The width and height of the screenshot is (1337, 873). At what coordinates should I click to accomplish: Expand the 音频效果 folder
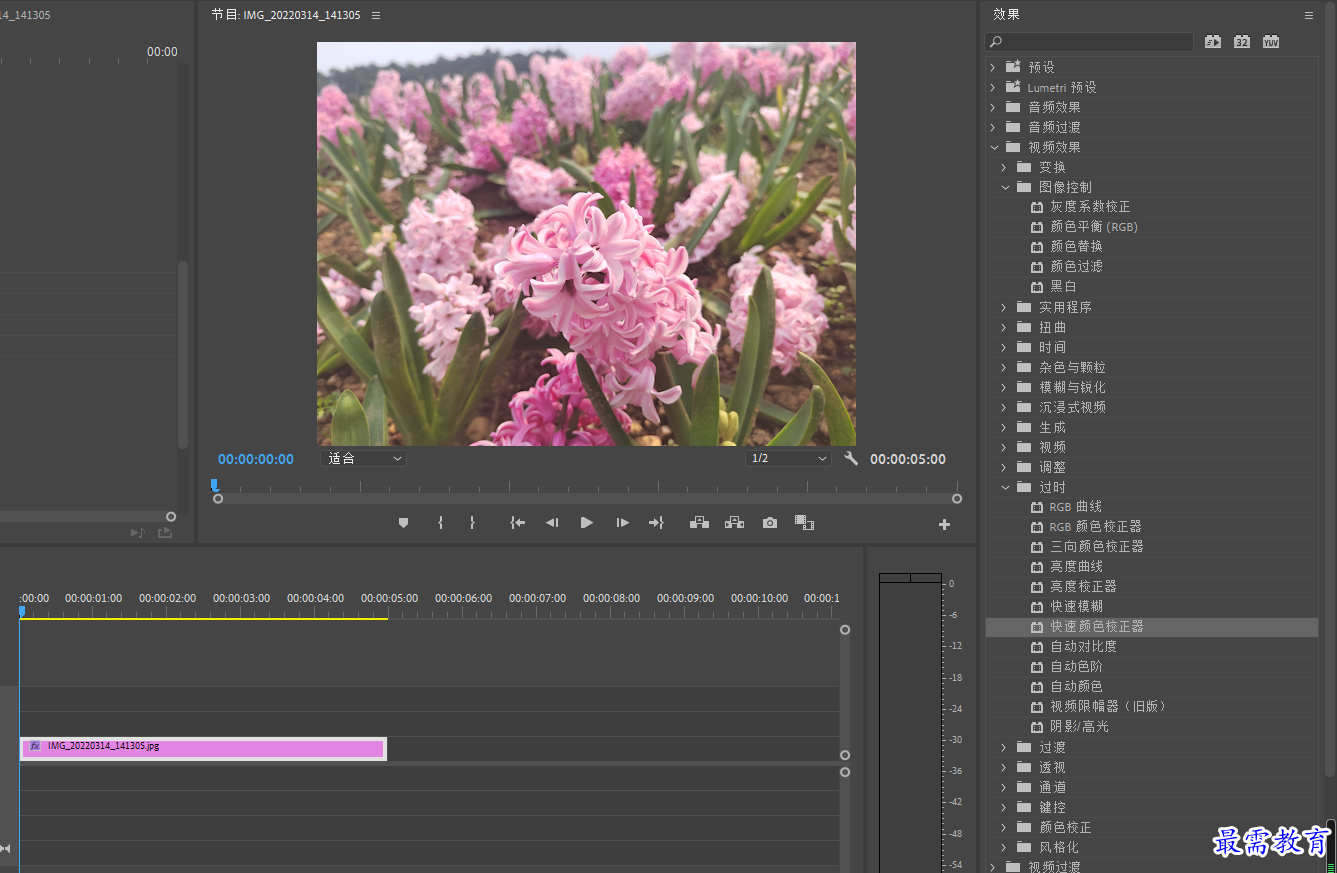coord(993,107)
